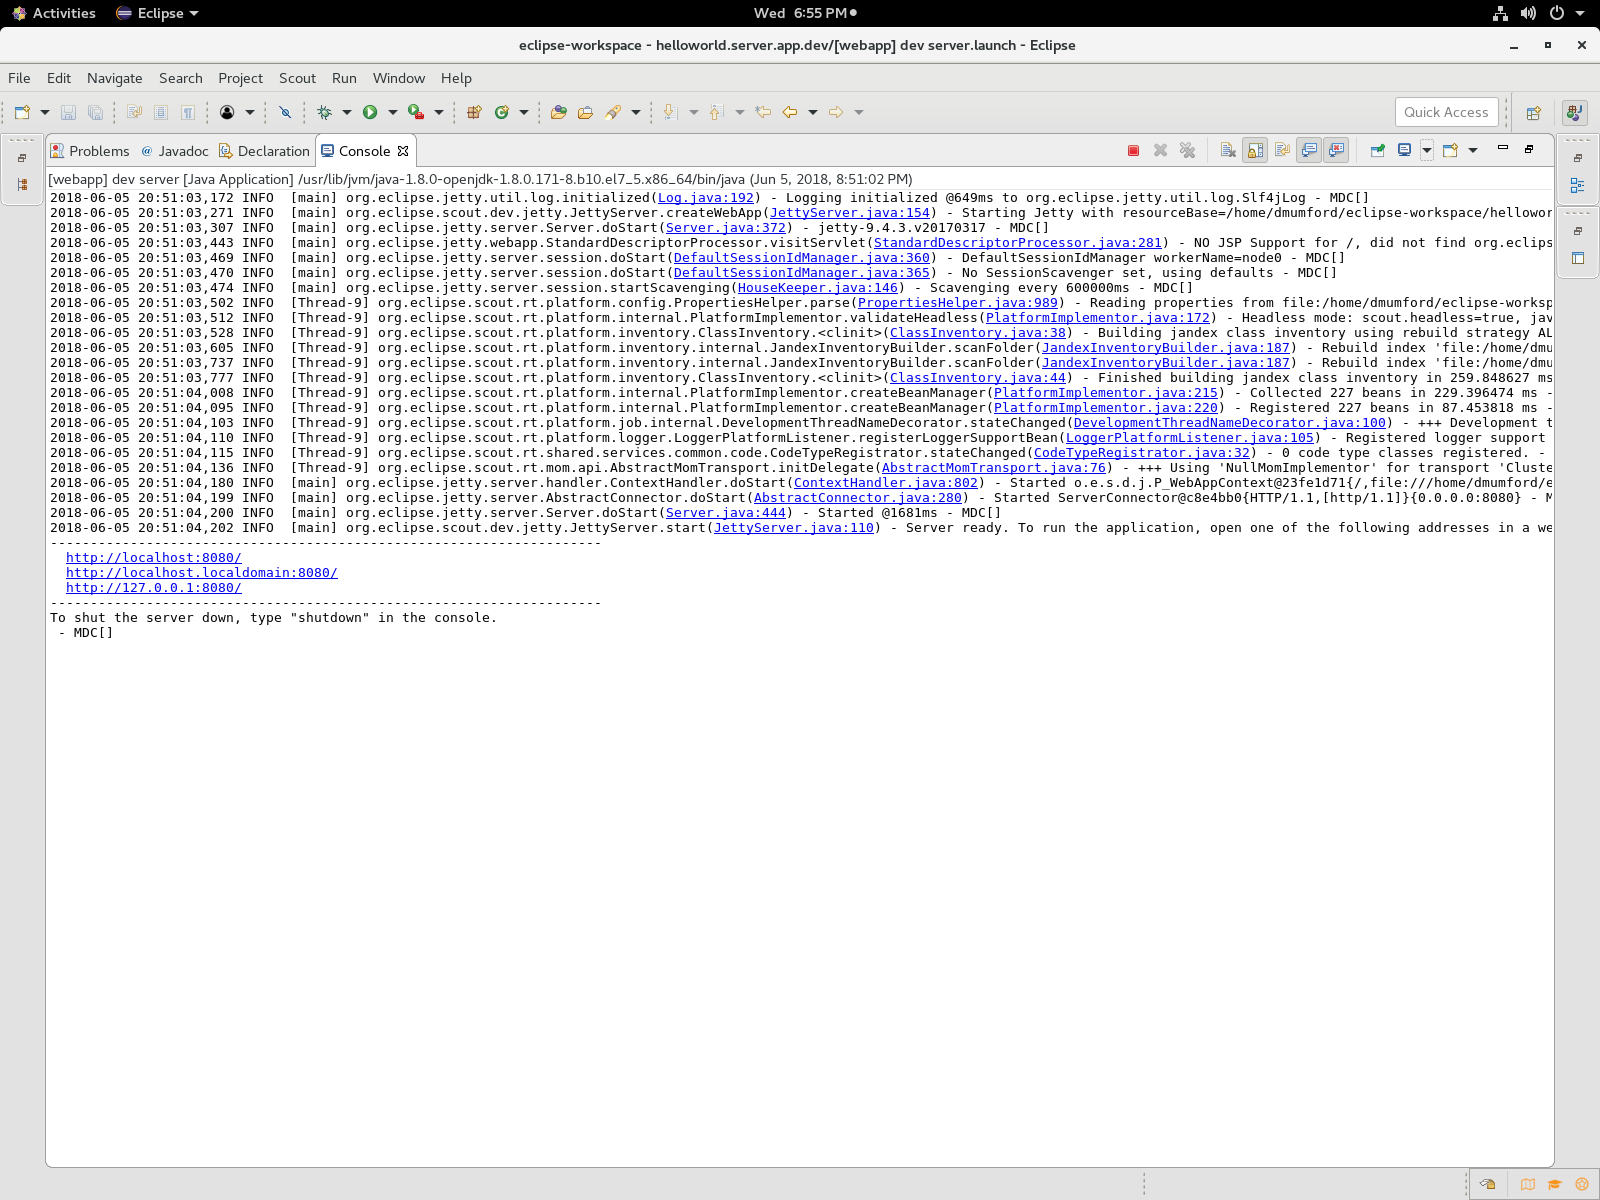
Task: Click the Open Perspective icon
Action: coord(1533,113)
